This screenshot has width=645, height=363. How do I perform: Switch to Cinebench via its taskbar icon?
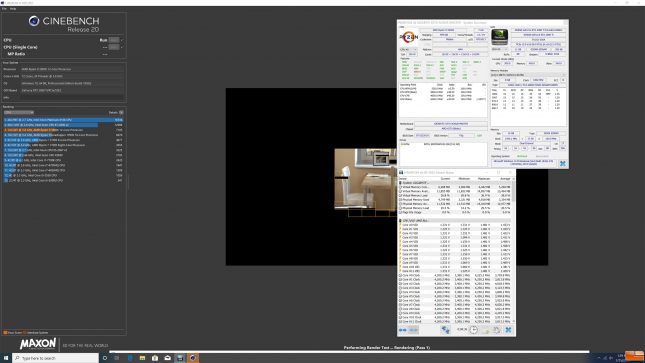pyautogui.click(x=193, y=358)
